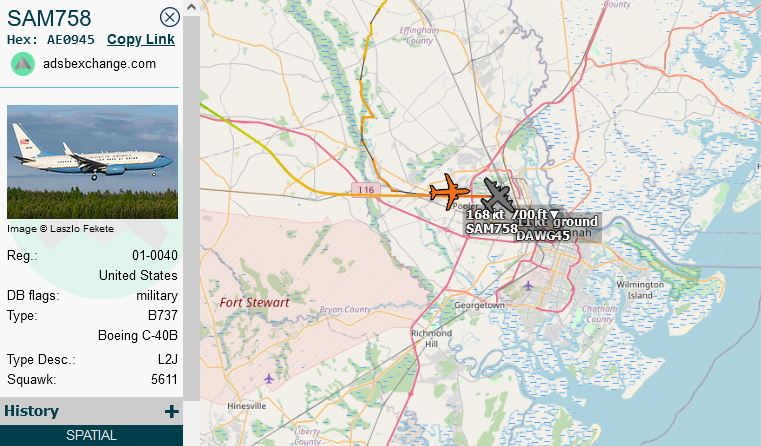Click the Image © Laszlo Fekete credit

point(60,229)
